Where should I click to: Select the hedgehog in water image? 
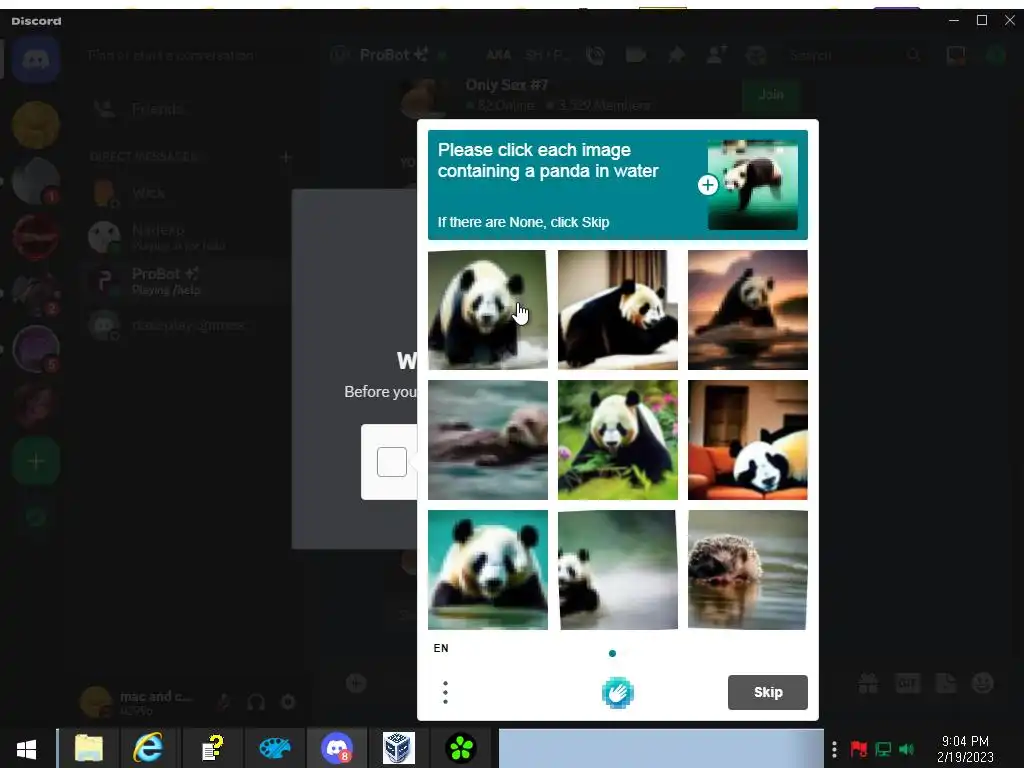[x=748, y=569]
